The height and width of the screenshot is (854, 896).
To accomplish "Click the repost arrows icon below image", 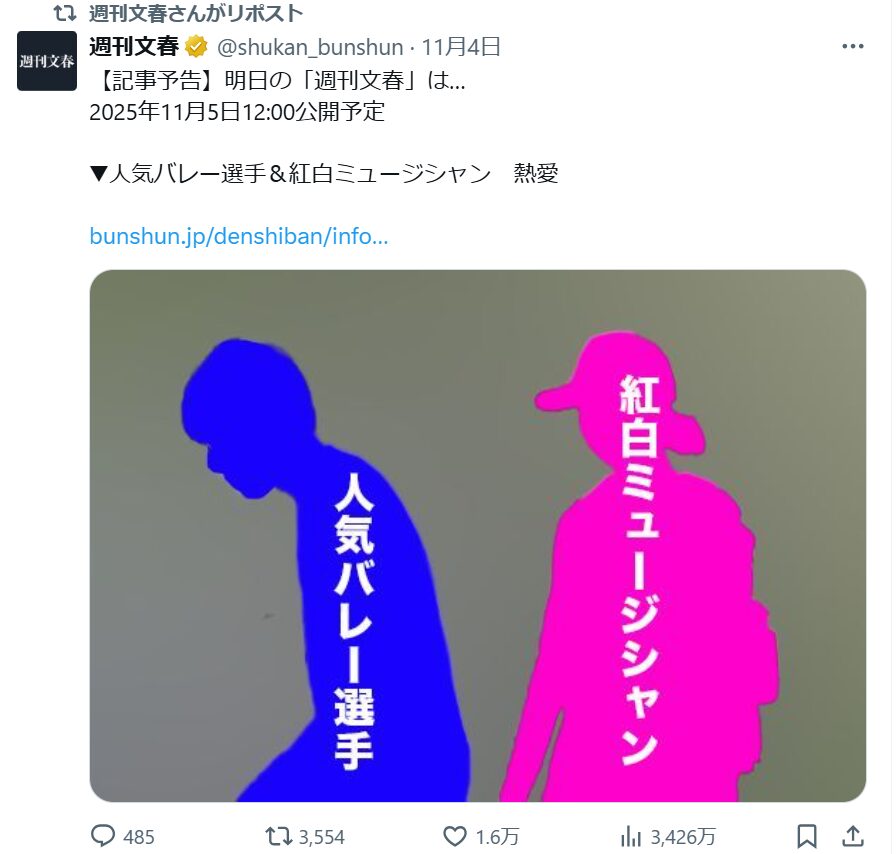I will [278, 836].
